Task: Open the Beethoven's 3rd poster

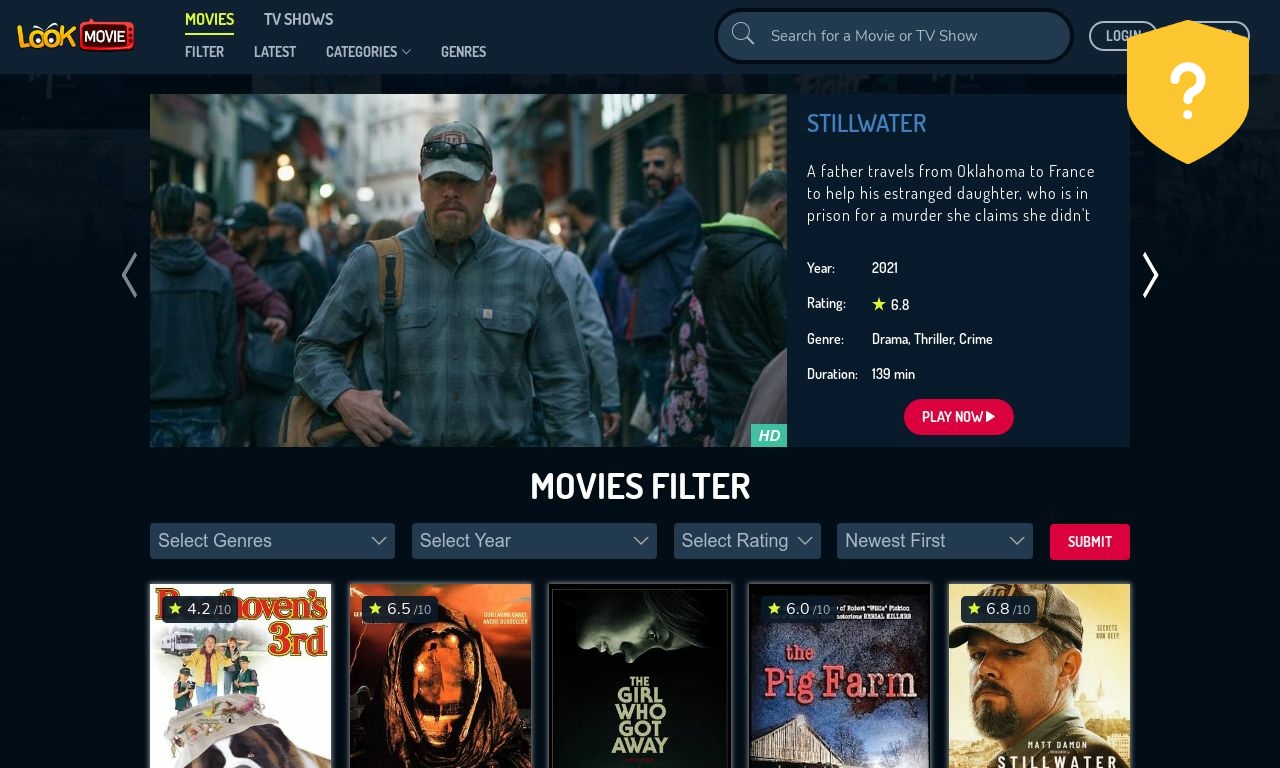Action: pyautogui.click(x=240, y=676)
